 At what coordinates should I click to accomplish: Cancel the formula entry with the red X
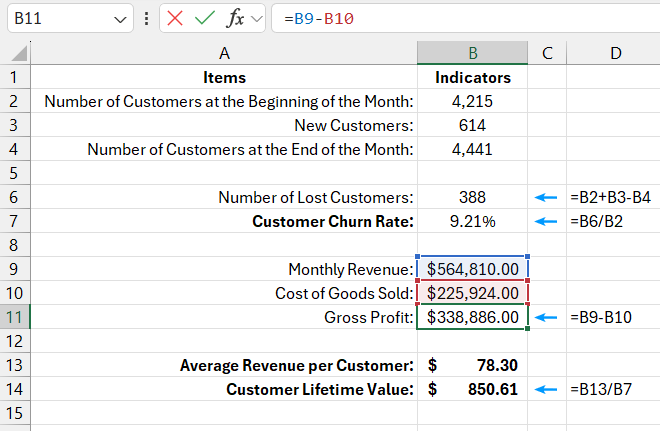[175, 19]
